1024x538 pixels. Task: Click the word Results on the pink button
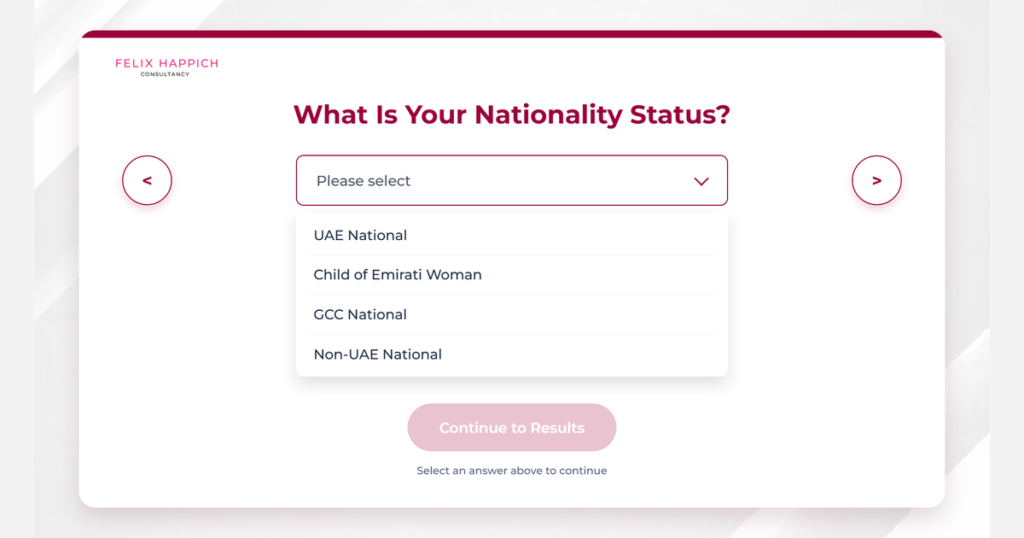coord(557,428)
